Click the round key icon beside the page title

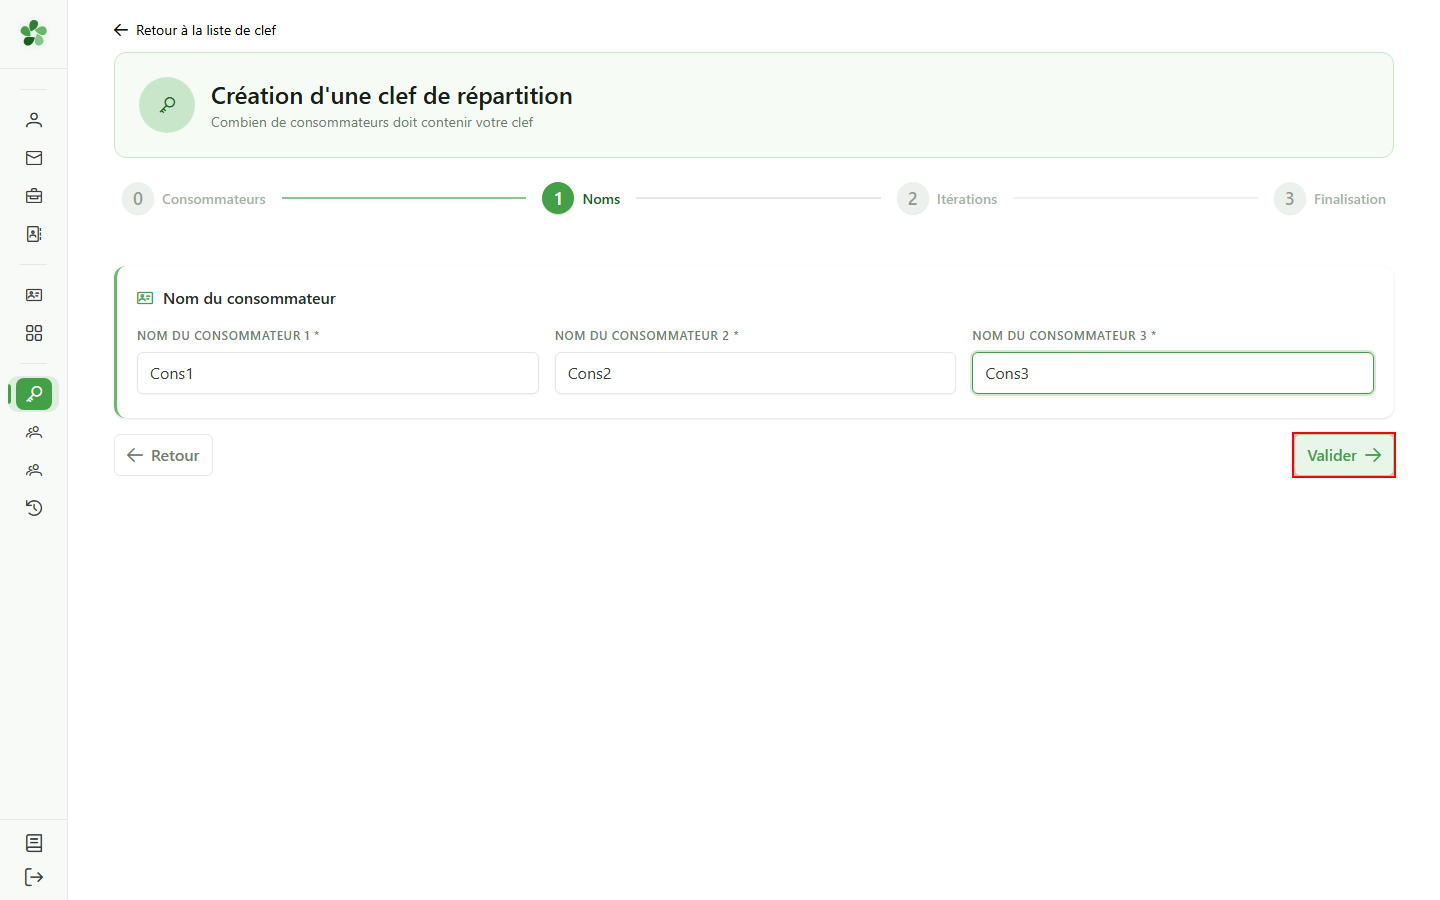click(167, 105)
